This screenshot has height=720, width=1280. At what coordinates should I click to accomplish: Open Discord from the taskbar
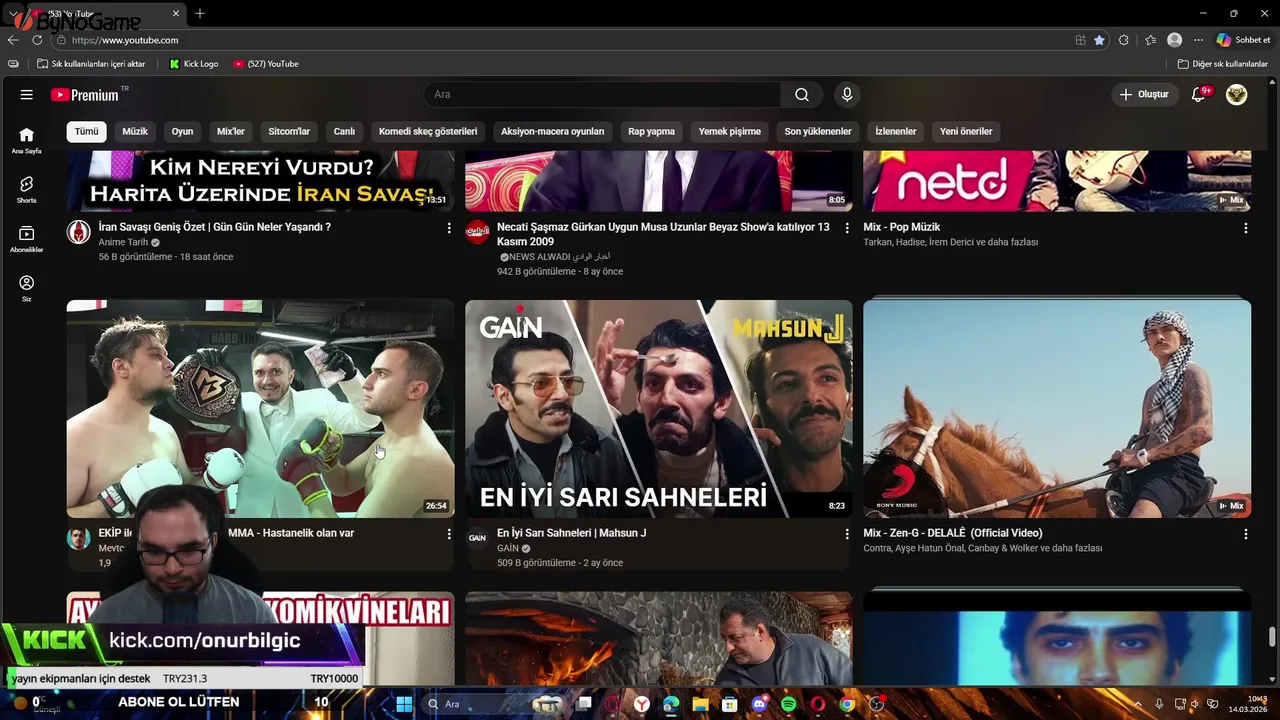click(759, 704)
